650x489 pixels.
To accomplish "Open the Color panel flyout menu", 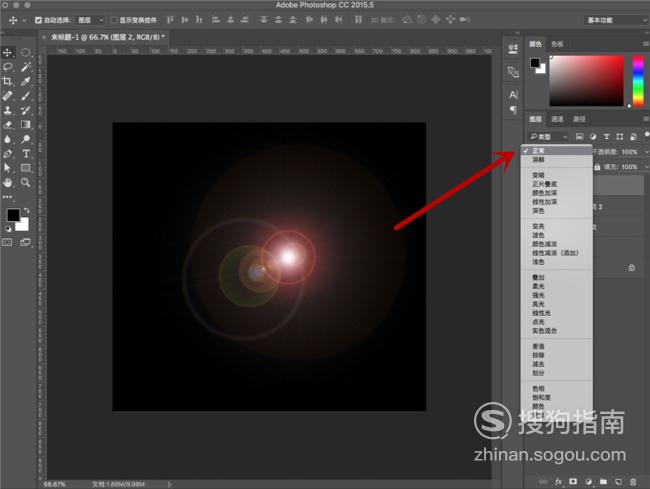I will (x=646, y=44).
